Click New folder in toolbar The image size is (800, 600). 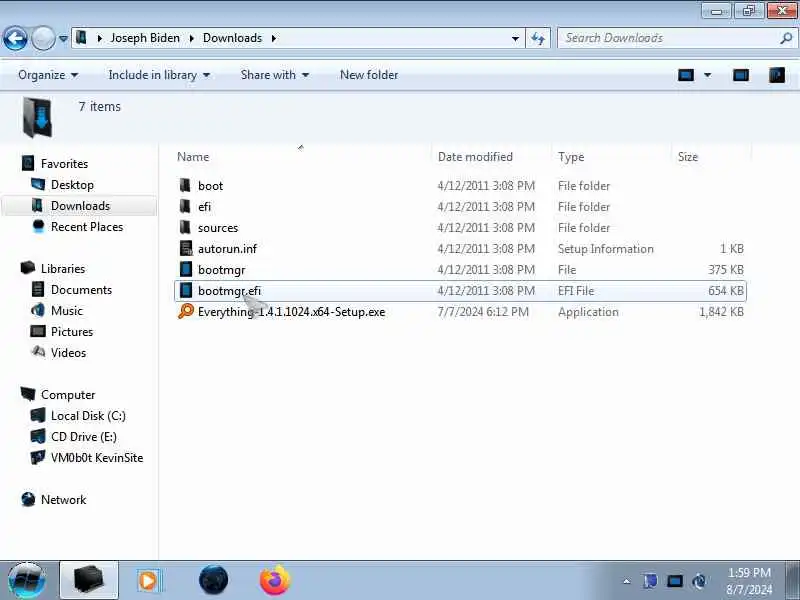tap(369, 75)
